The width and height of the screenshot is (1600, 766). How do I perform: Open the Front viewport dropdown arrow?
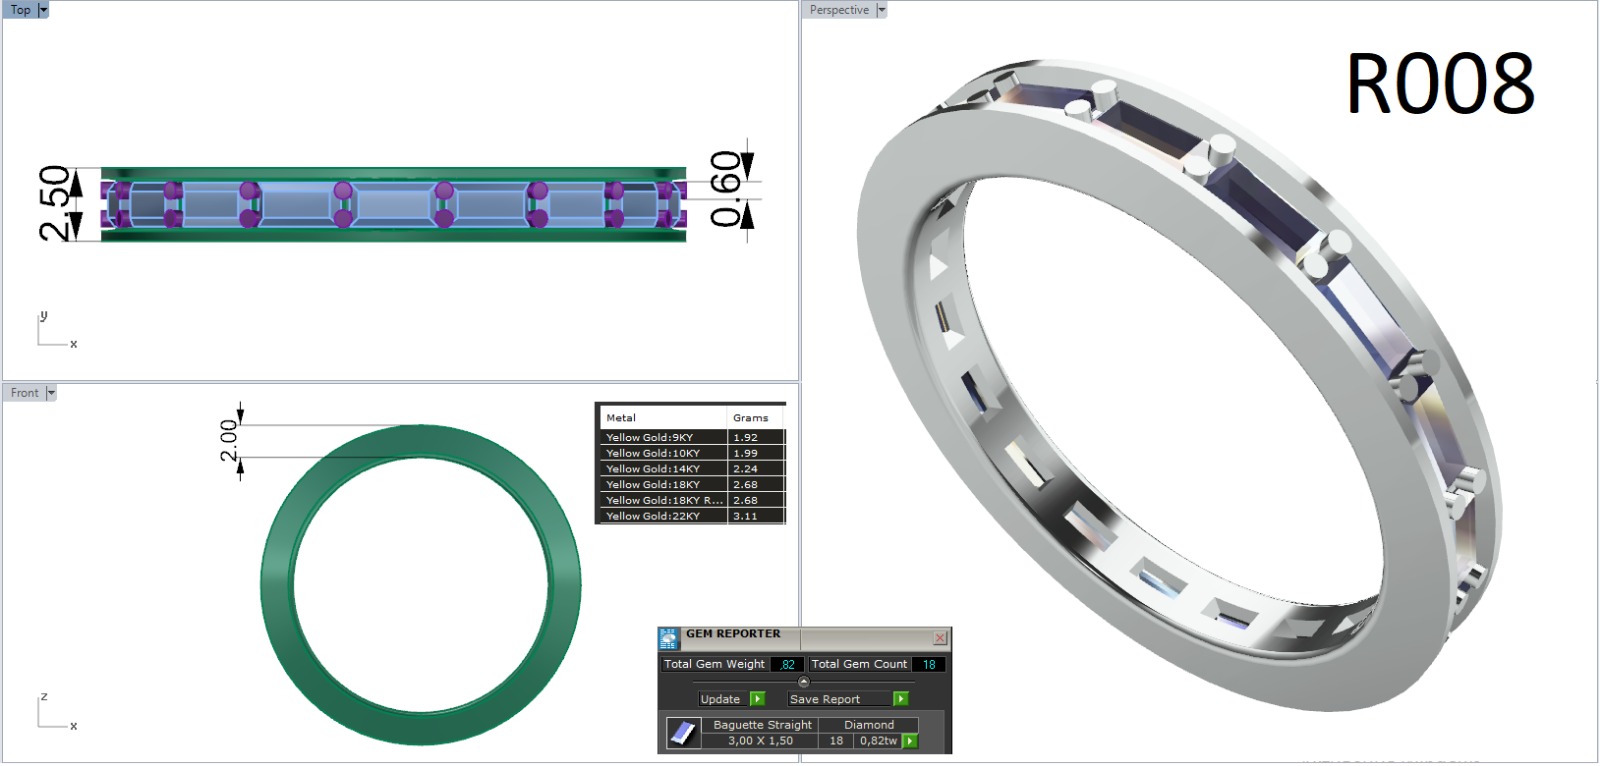click(x=51, y=393)
